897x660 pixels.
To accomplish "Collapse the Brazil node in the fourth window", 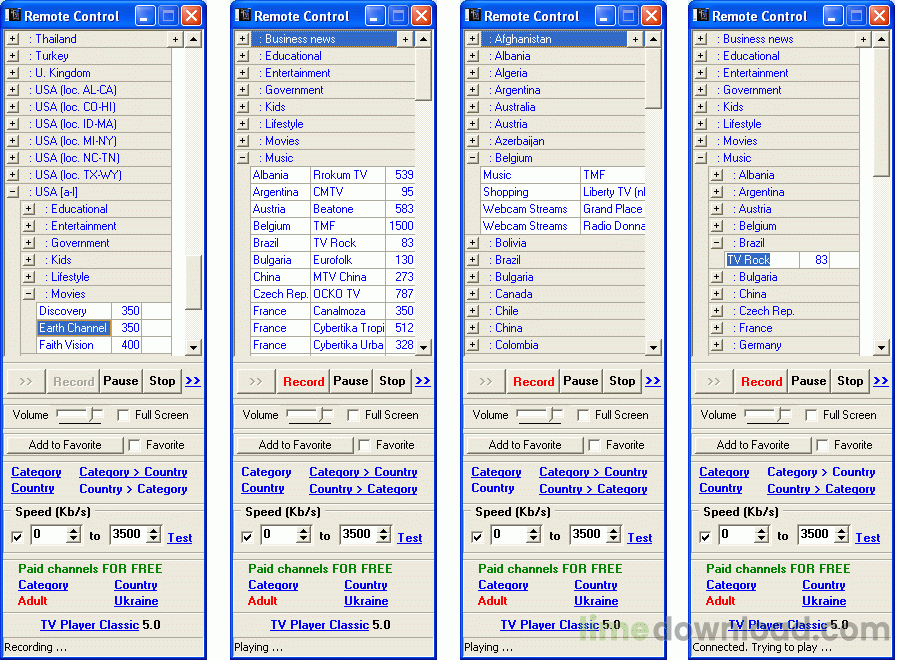I will click(716, 243).
